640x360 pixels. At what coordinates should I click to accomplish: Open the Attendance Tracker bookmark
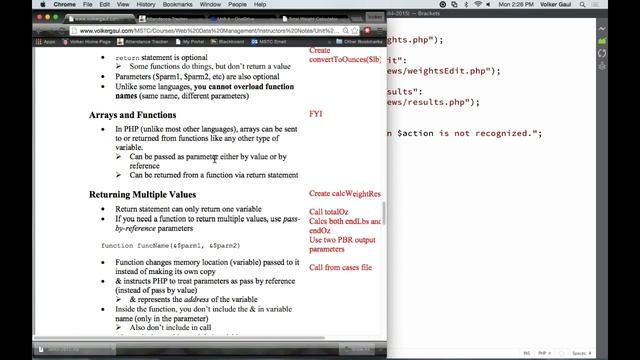[143, 42]
